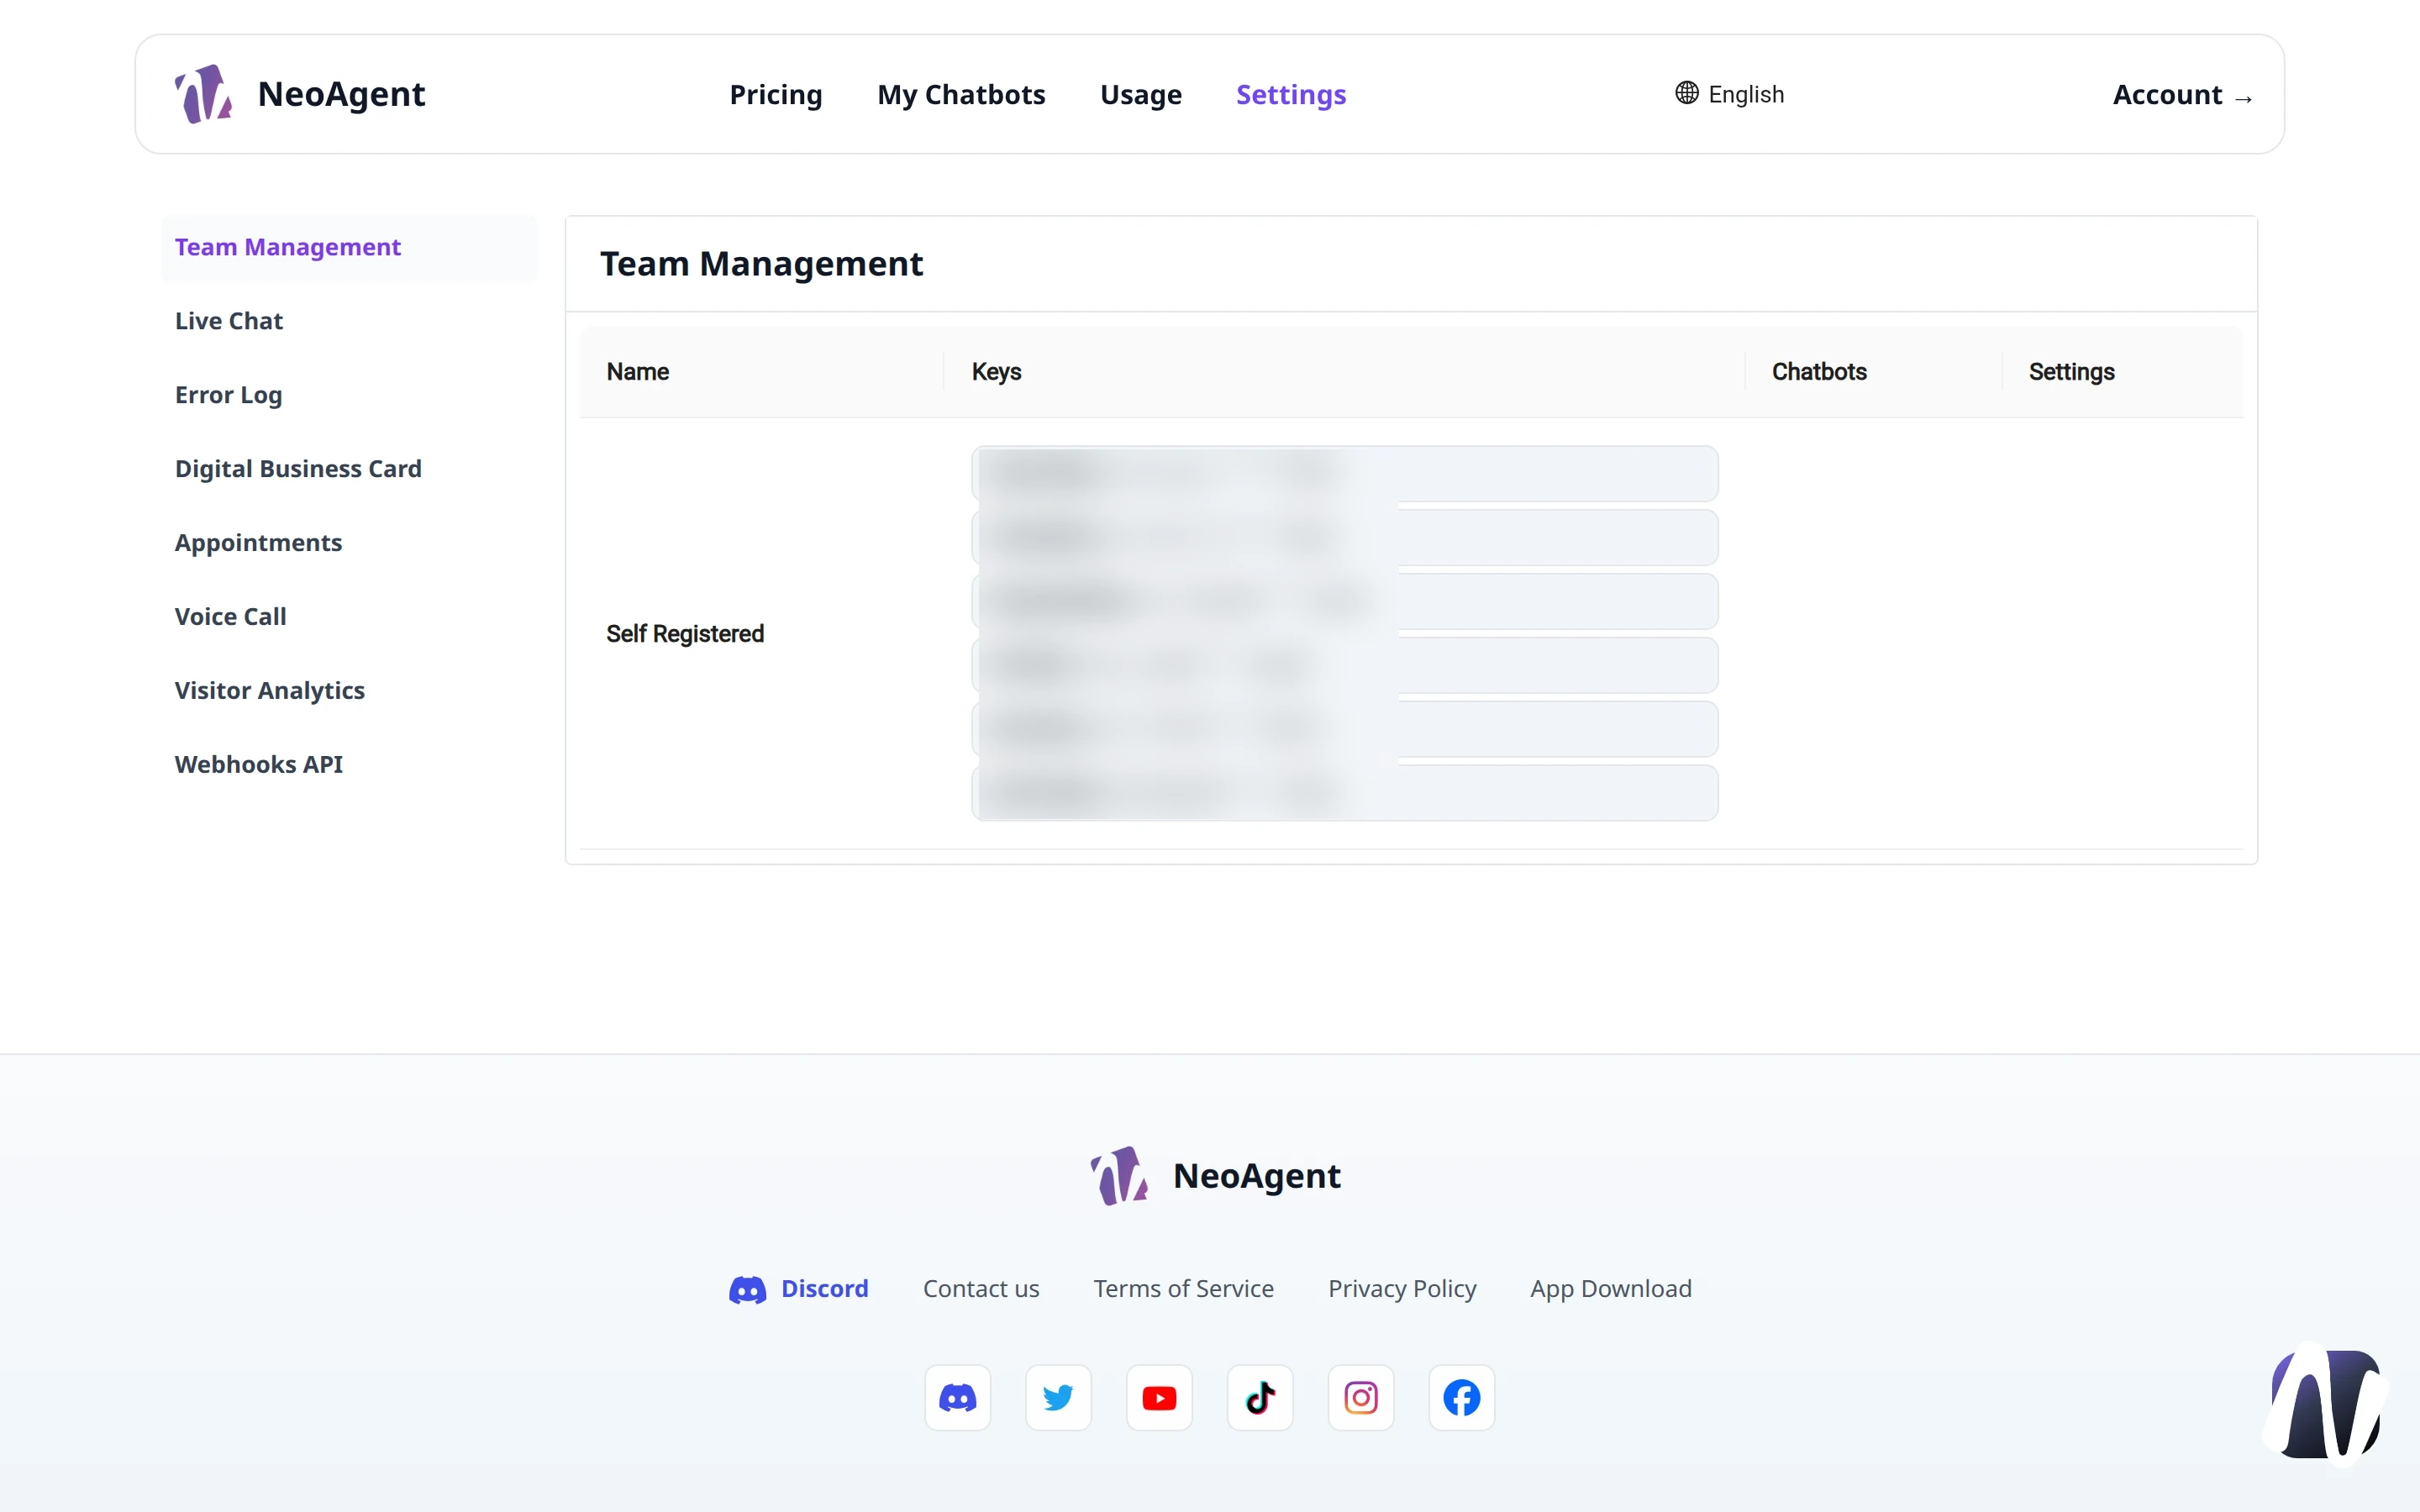Click the footer NeoAgent logo

[x=1118, y=1176]
